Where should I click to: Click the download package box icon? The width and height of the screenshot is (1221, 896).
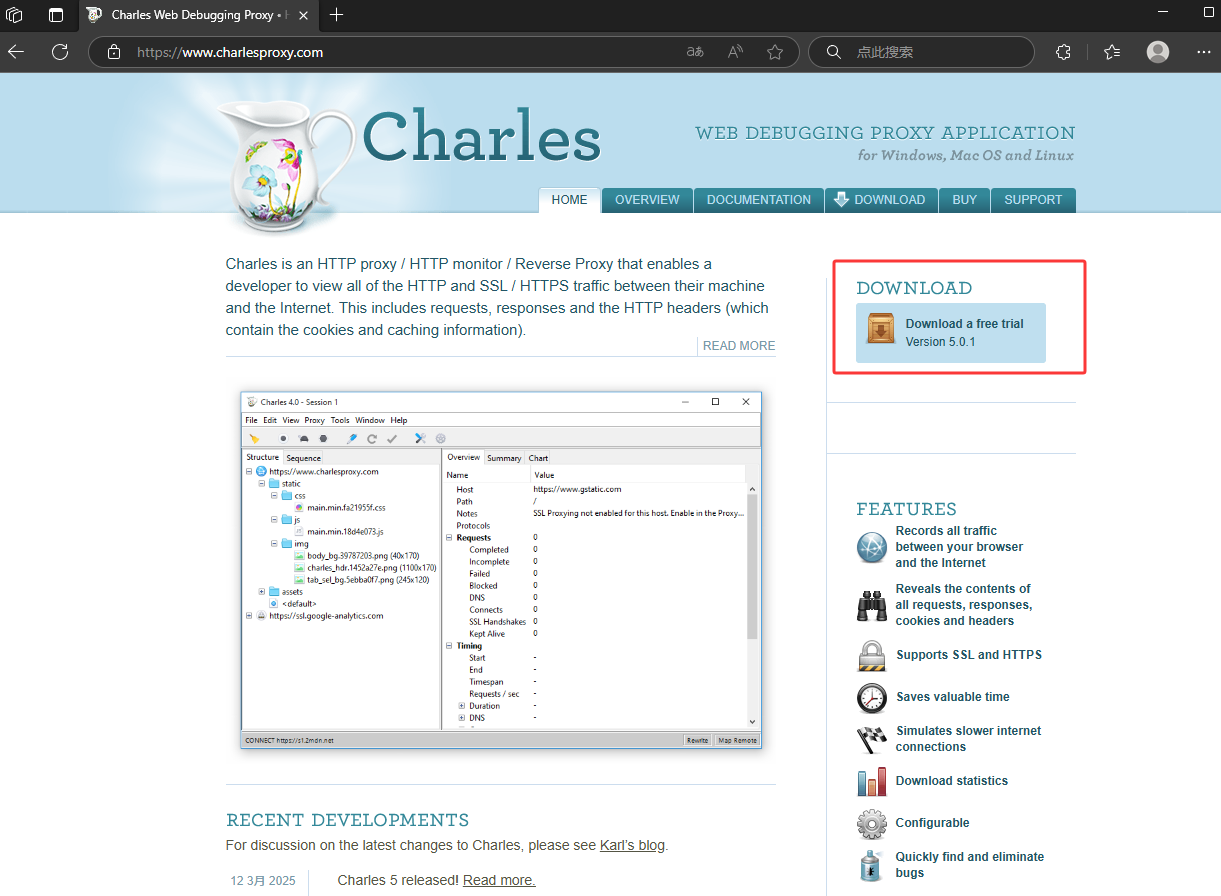pyautogui.click(x=881, y=329)
